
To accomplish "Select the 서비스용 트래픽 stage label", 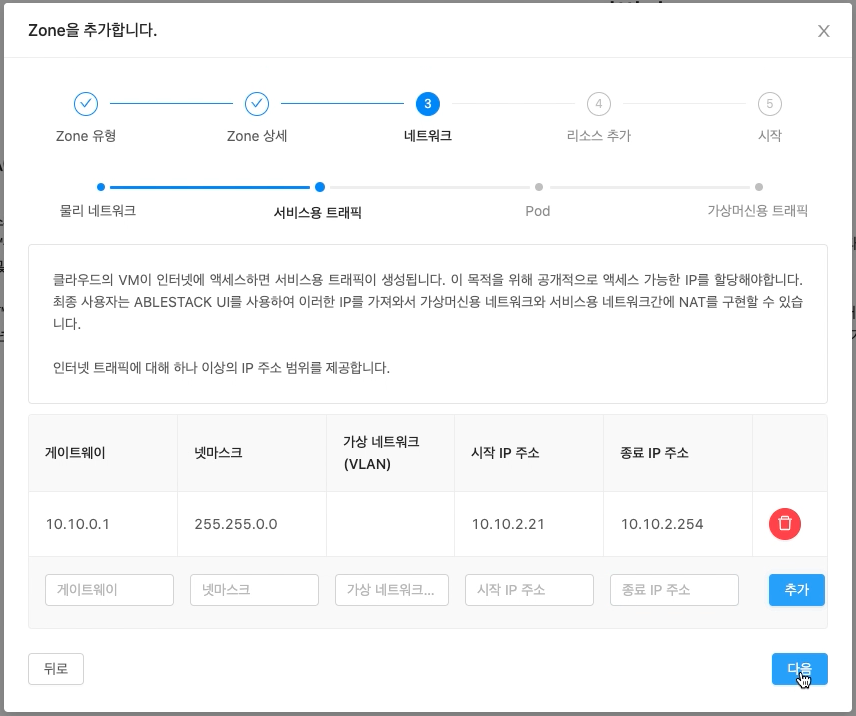I will [x=320, y=211].
